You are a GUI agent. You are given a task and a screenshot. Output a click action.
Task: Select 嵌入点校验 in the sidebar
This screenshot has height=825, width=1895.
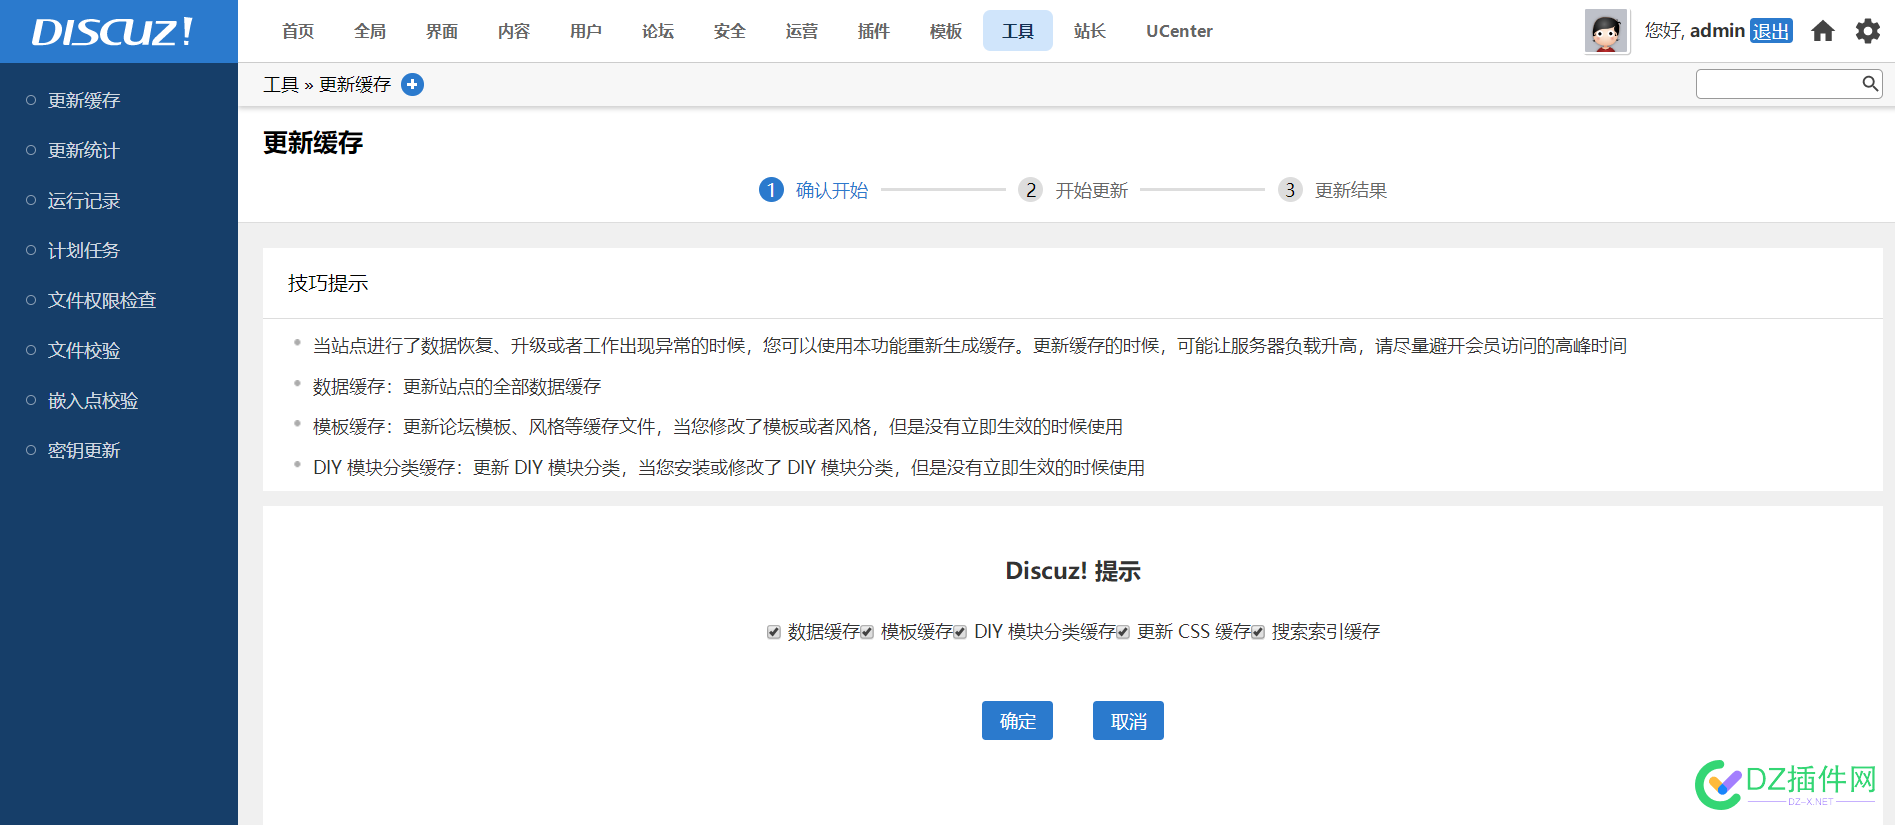(x=93, y=400)
